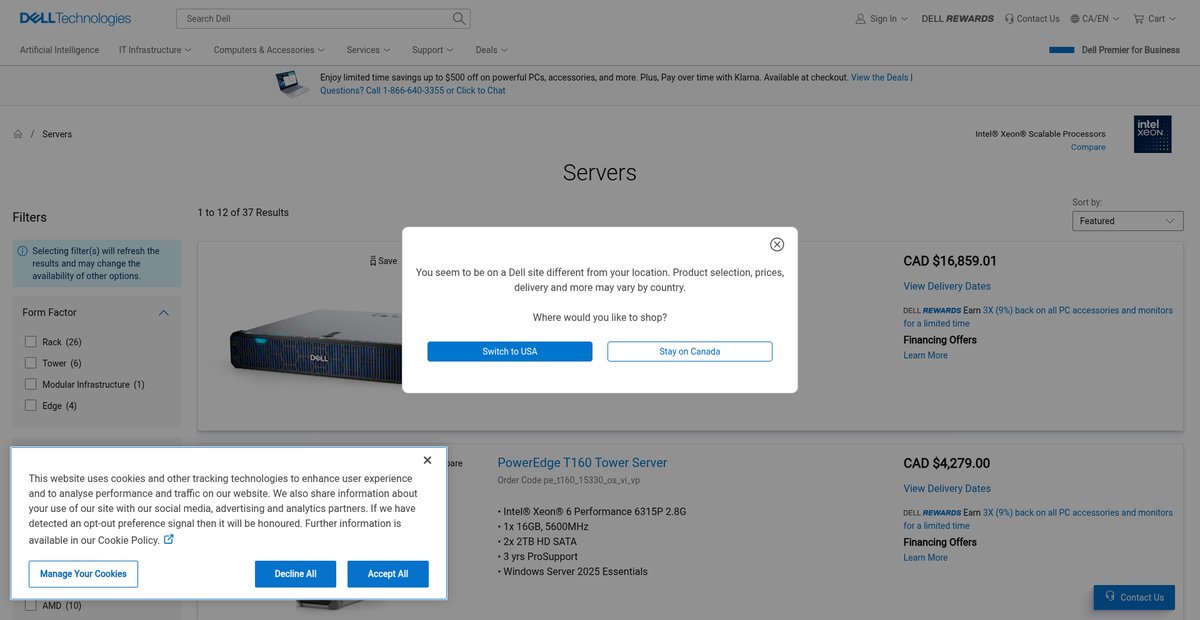Click the laptop promo image in banner
Screen dimensions: 1200x620
[x=293, y=83]
